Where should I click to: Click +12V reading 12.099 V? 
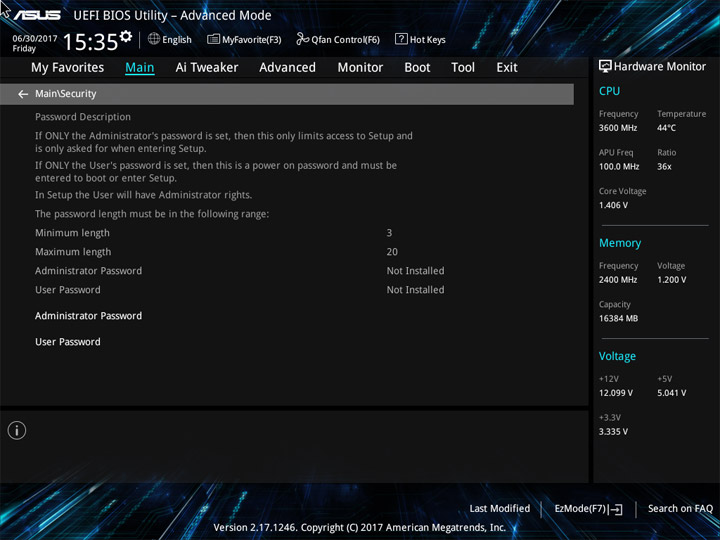(x=616, y=394)
